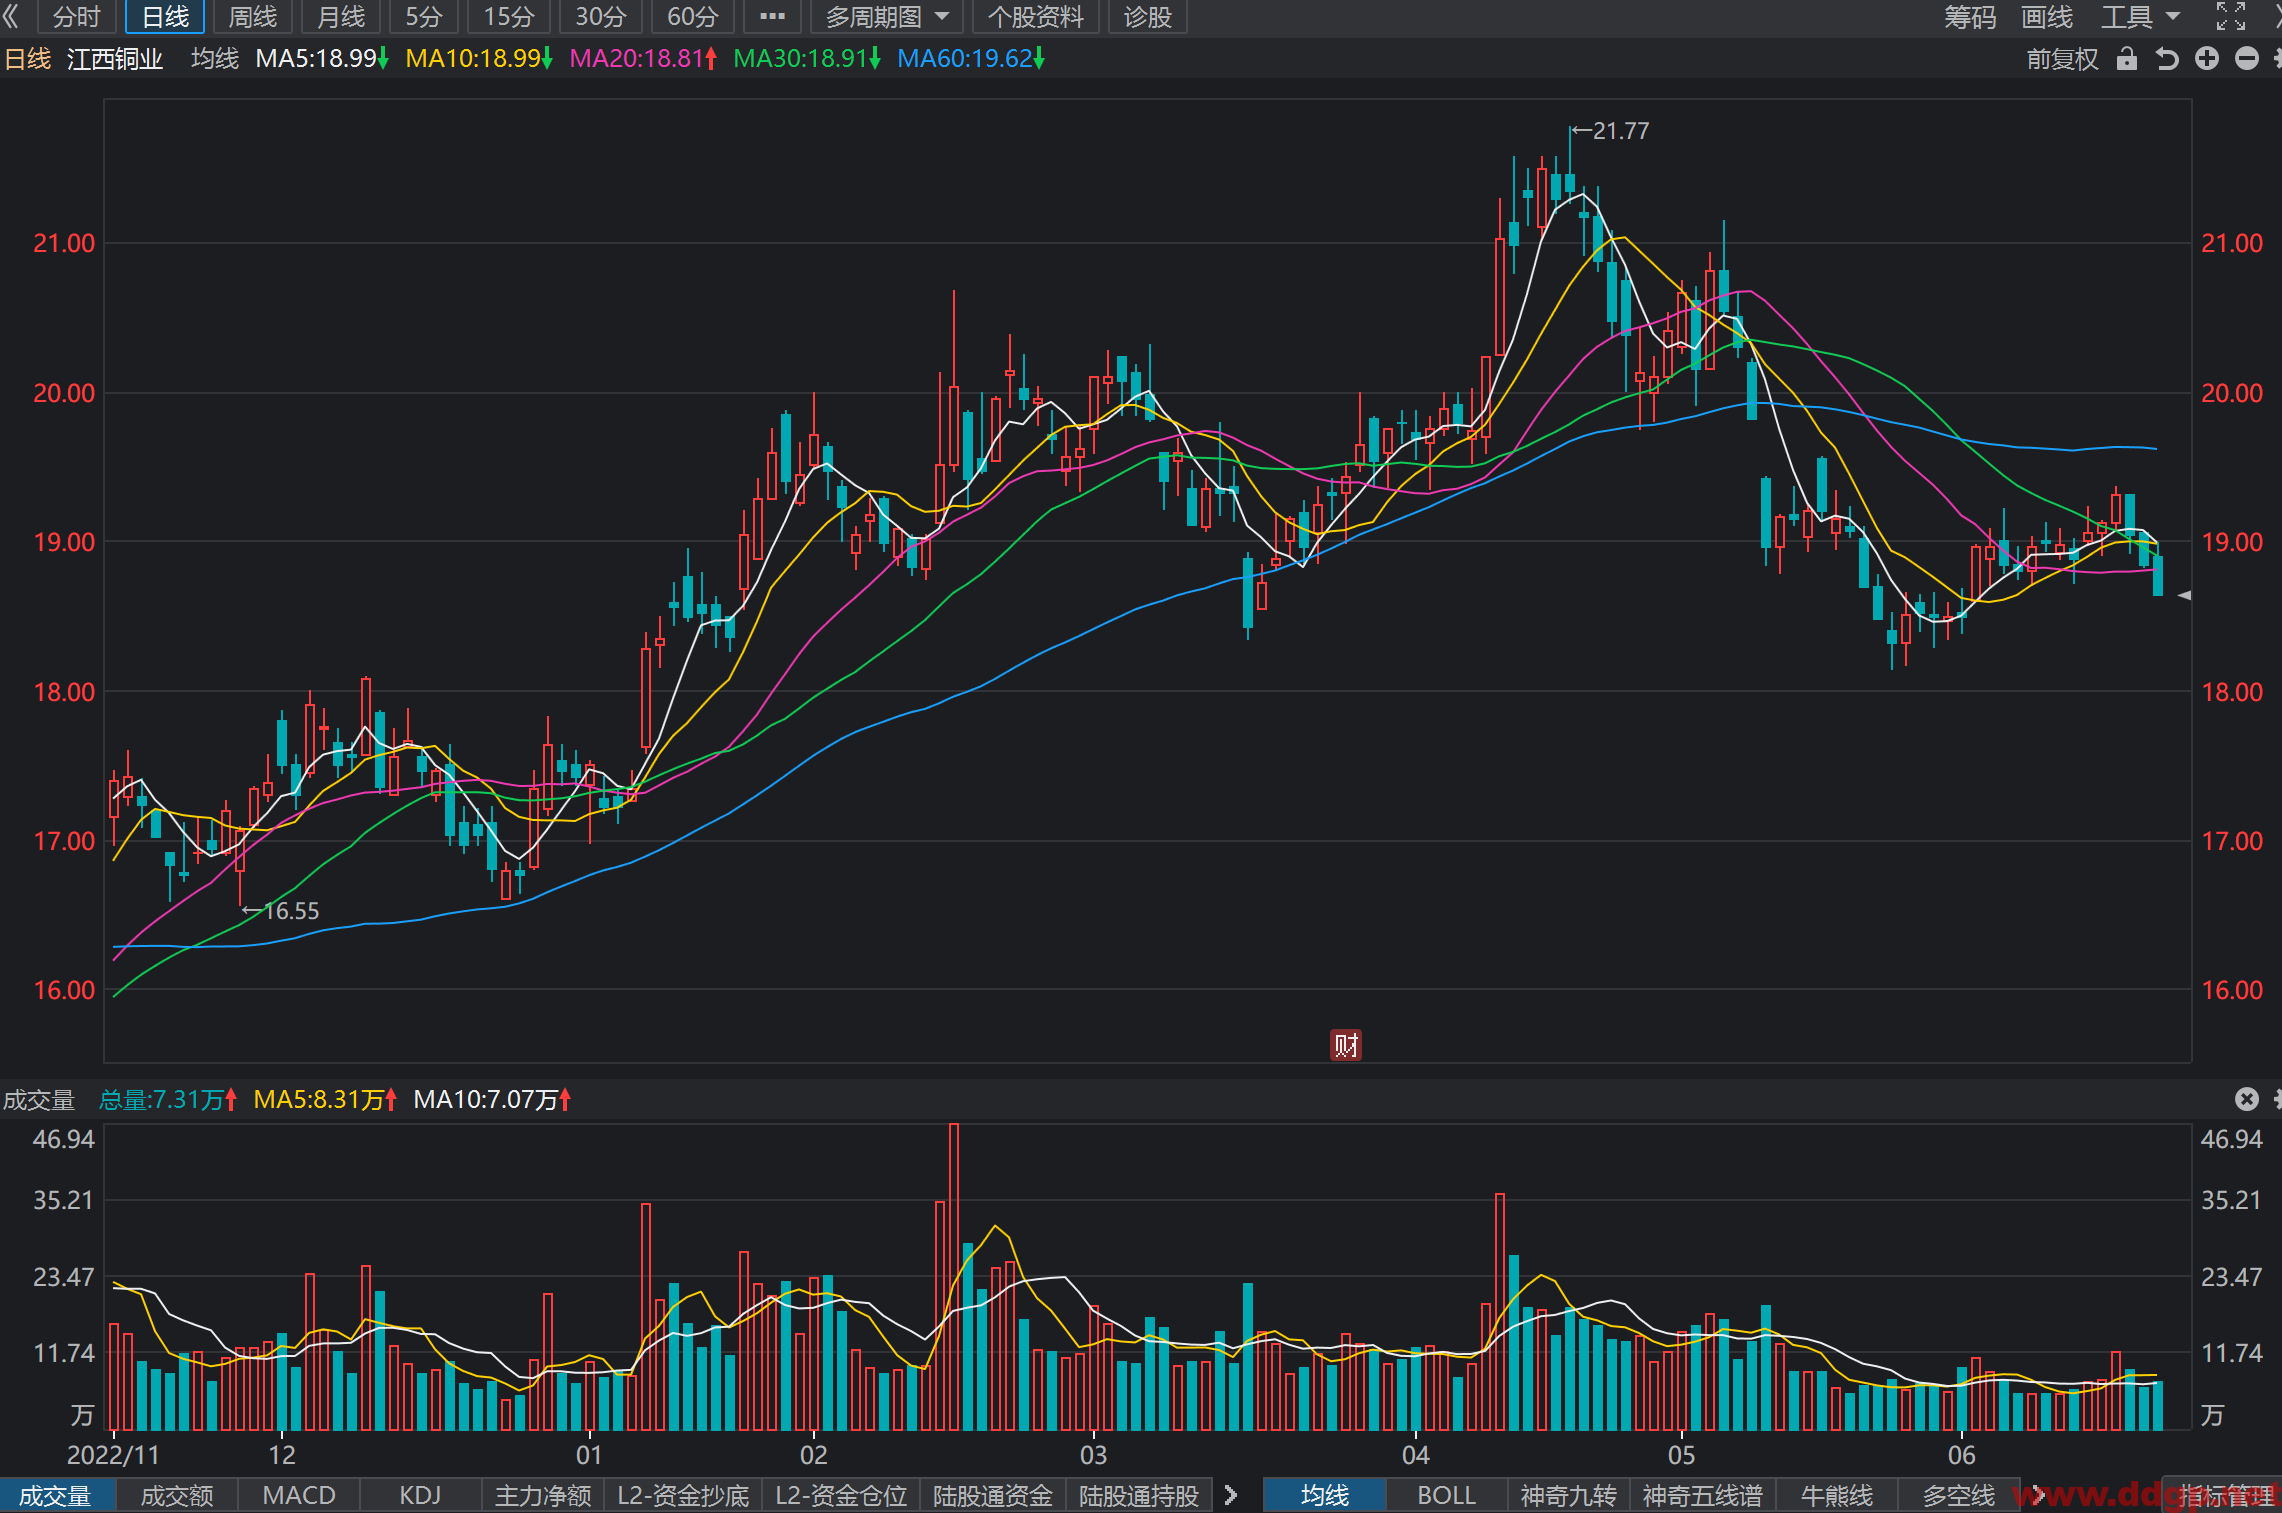Select the 日线 daily chart tab

[x=165, y=17]
